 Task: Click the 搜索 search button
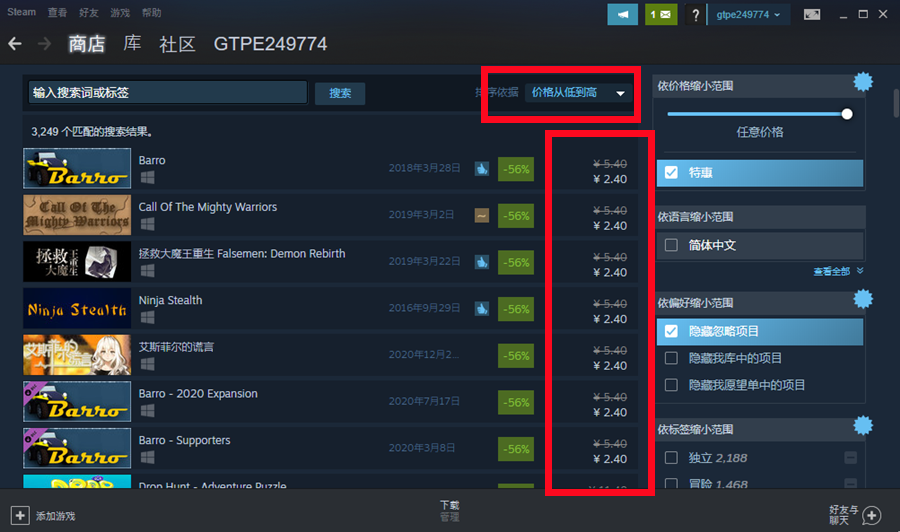340,93
